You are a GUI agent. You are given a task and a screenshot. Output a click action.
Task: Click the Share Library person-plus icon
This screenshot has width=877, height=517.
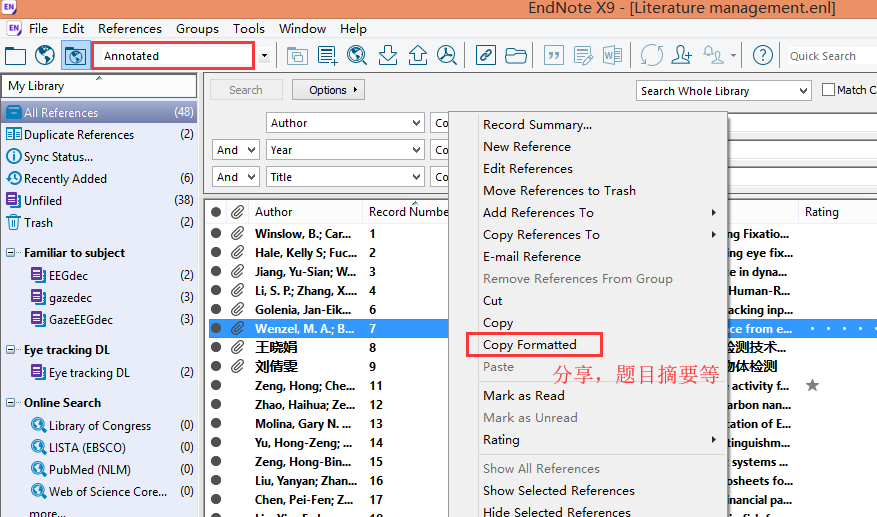pyautogui.click(x=681, y=55)
